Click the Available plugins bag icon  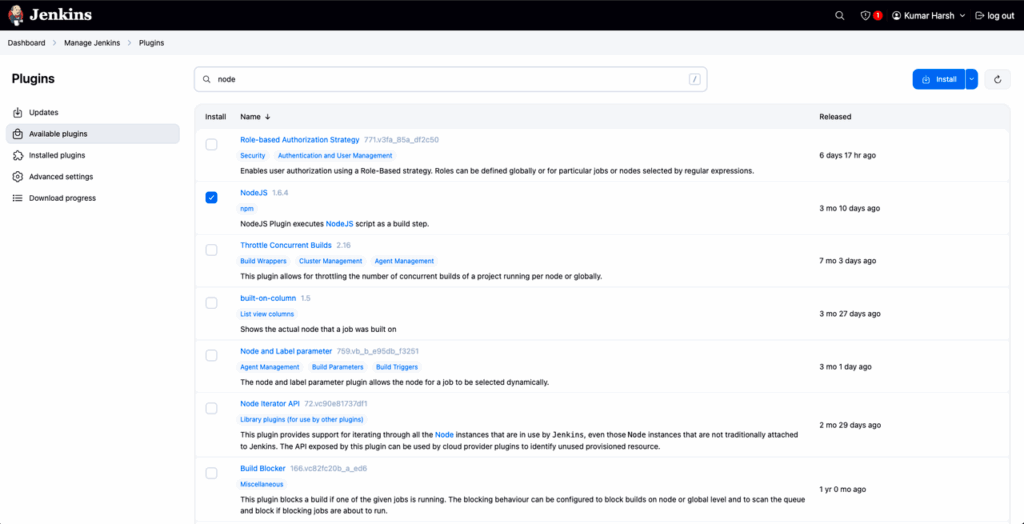tap(18, 134)
